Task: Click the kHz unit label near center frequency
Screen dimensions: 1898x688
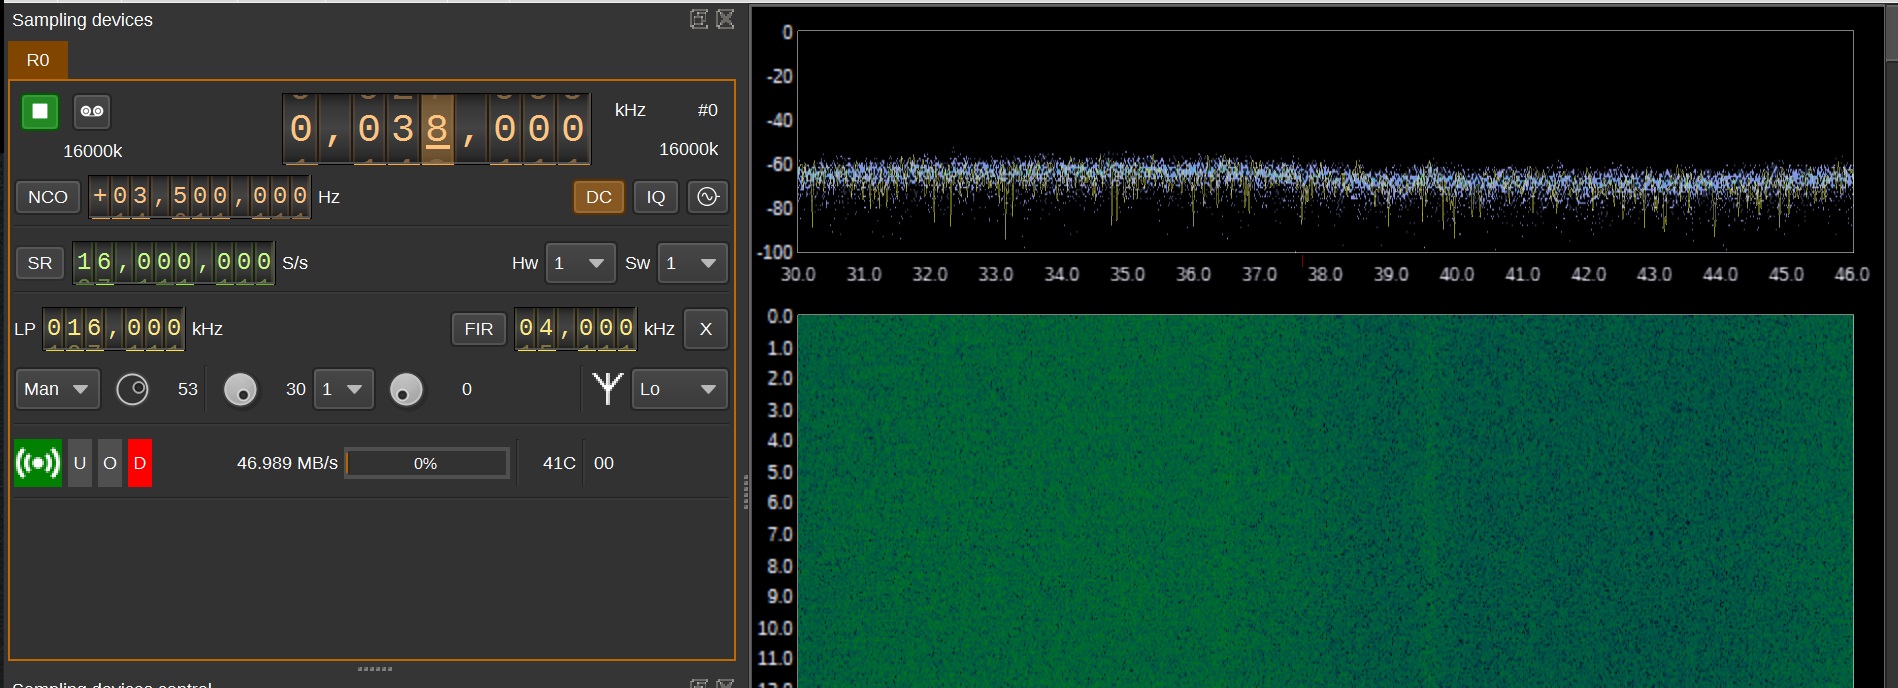Action: tap(630, 110)
